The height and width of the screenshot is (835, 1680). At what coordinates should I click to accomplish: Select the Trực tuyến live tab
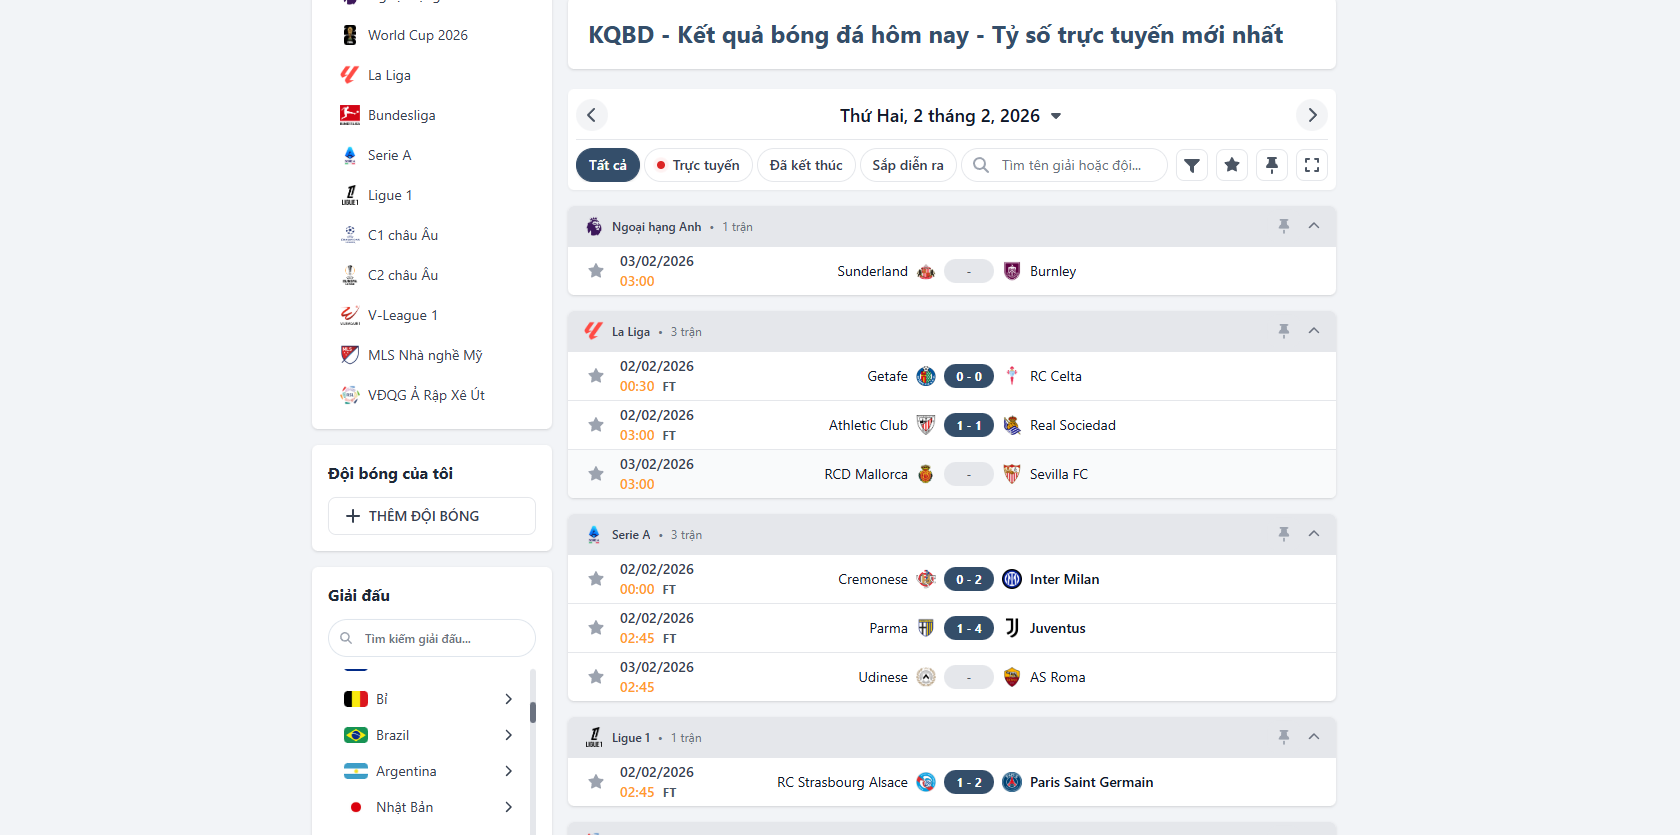pos(698,165)
